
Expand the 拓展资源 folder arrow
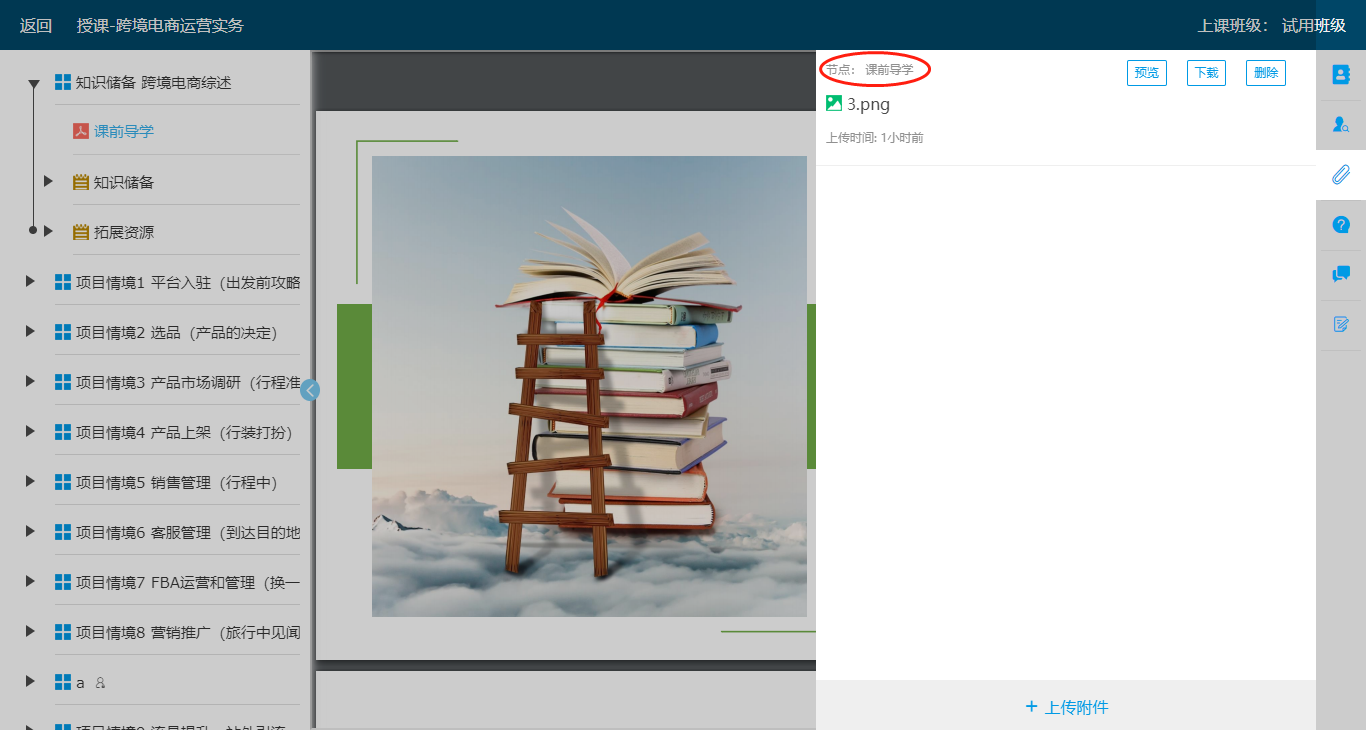click(x=48, y=231)
